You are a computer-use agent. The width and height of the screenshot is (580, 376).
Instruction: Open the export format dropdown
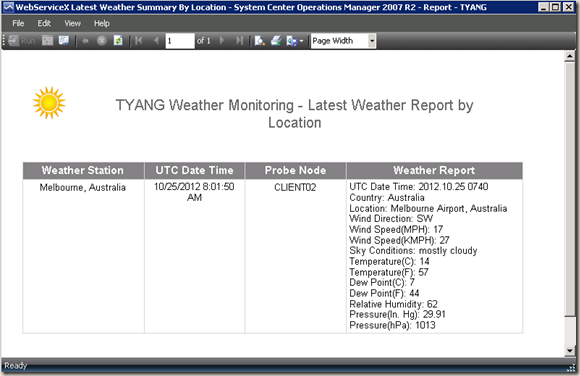295,41
